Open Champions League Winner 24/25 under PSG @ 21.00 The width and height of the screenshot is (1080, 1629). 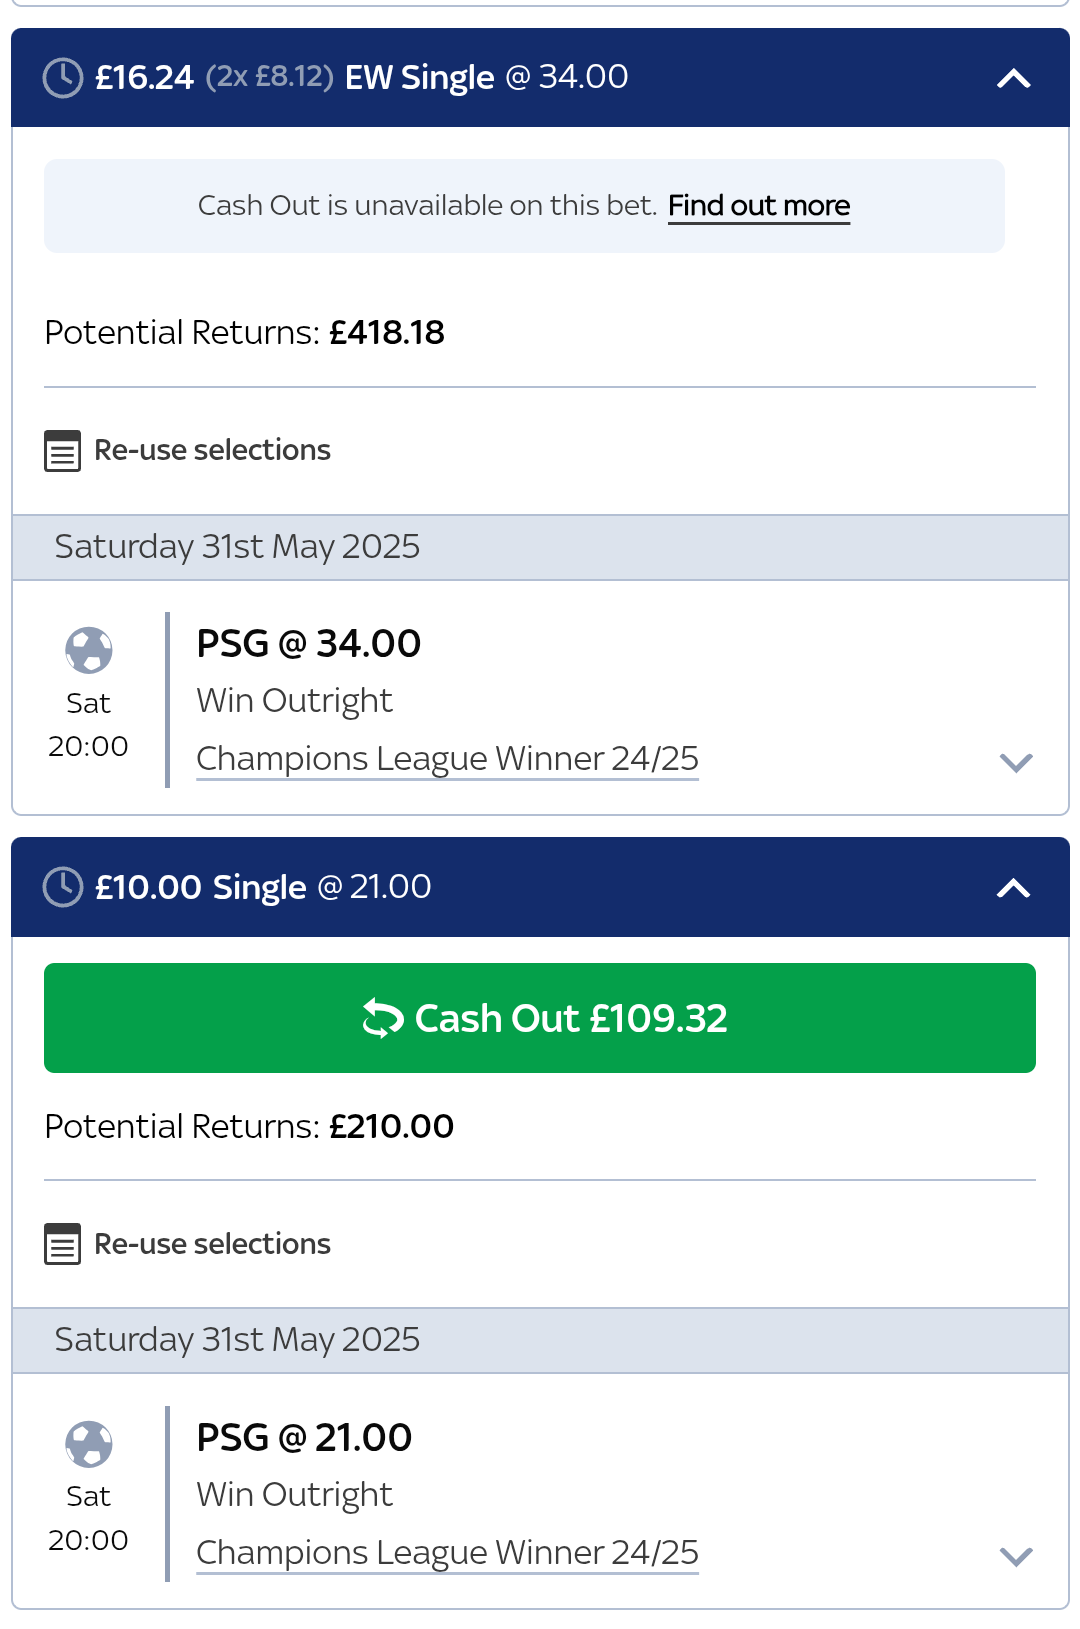pos(447,1553)
